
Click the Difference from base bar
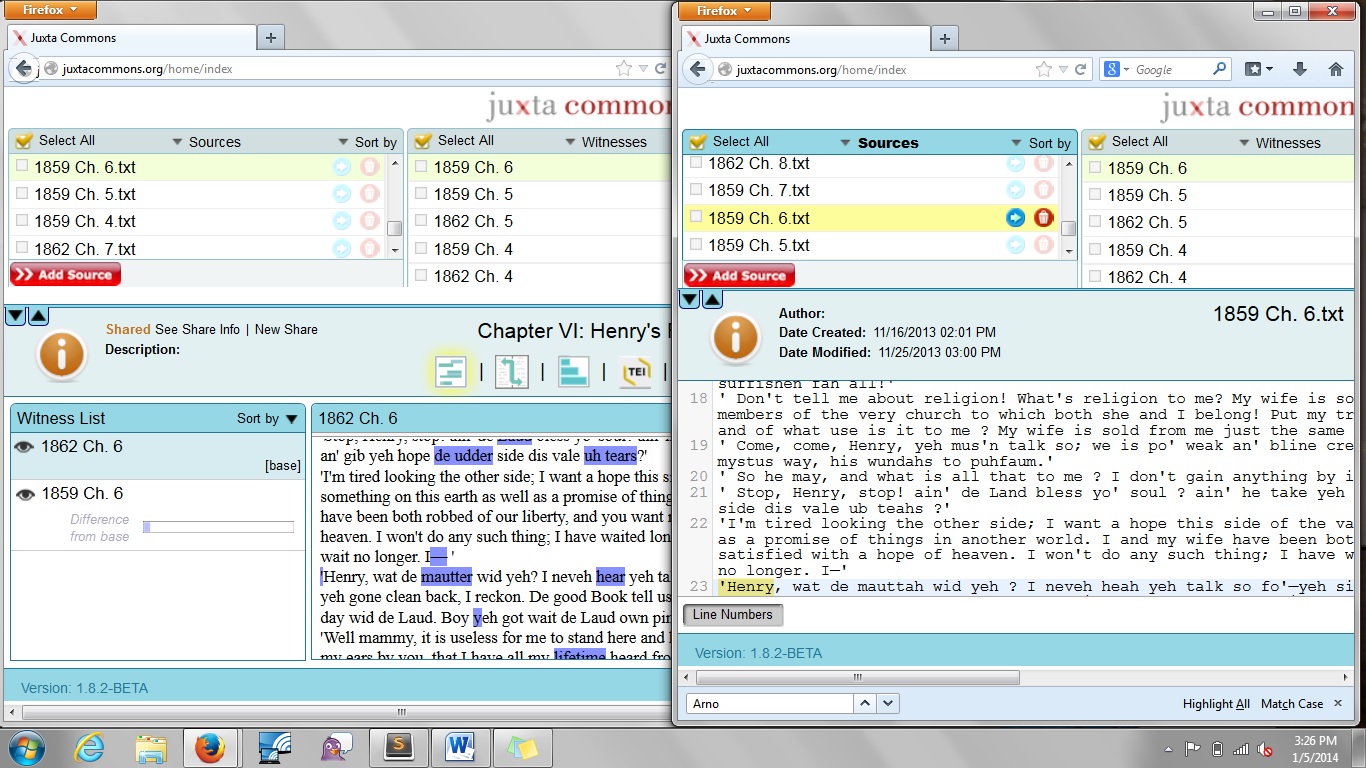[x=218, y=527]
